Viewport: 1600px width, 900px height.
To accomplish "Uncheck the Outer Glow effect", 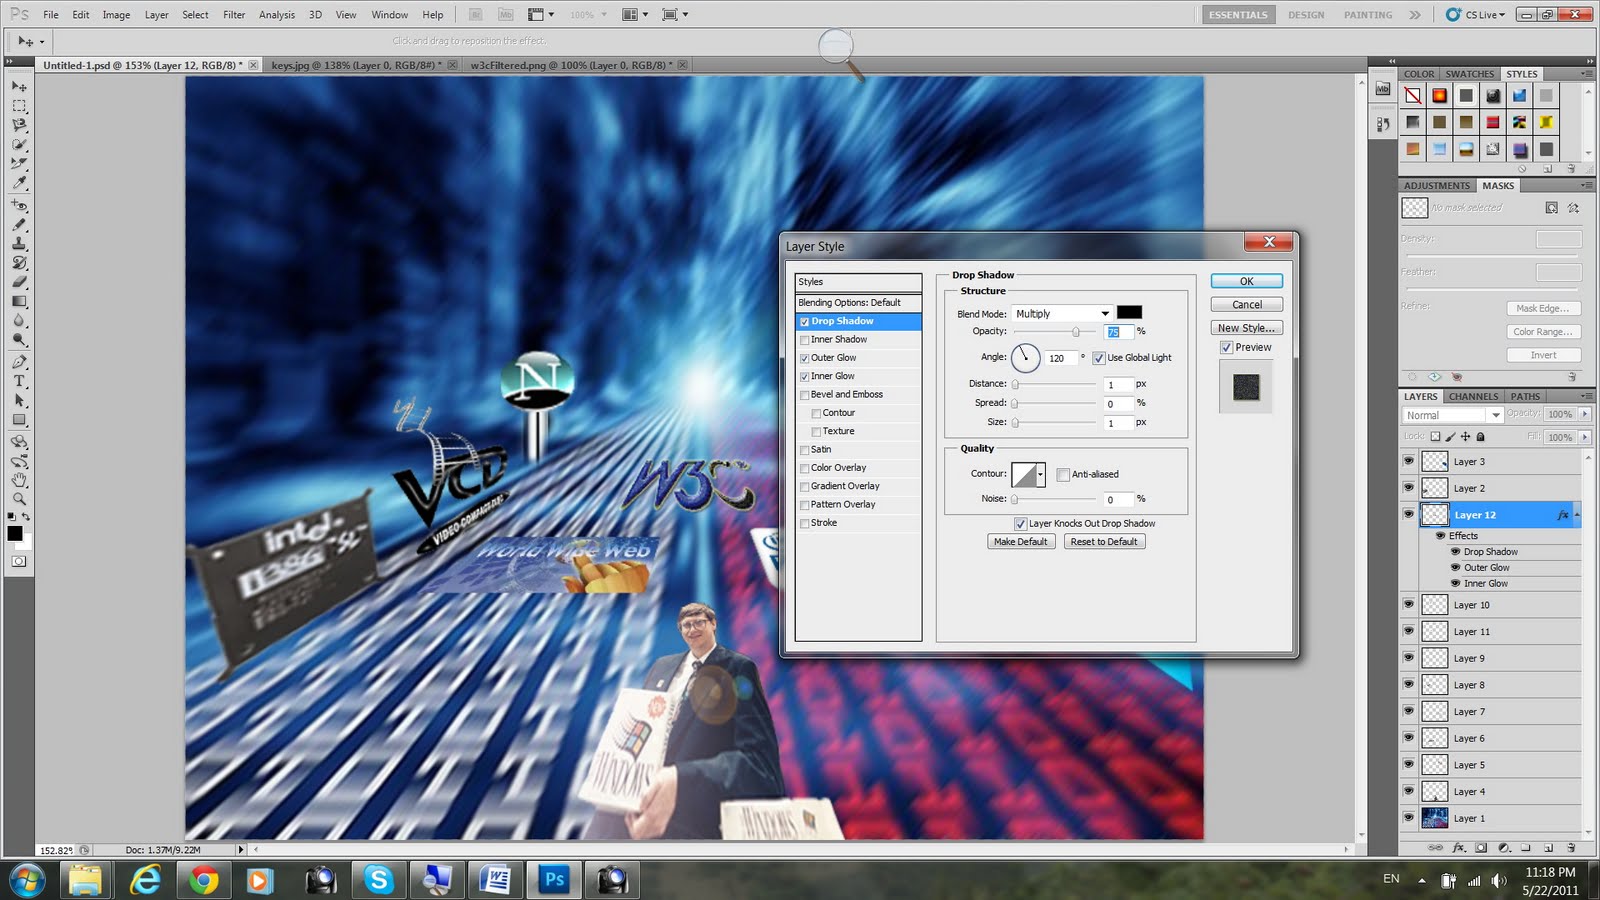I will coord(805,358).
